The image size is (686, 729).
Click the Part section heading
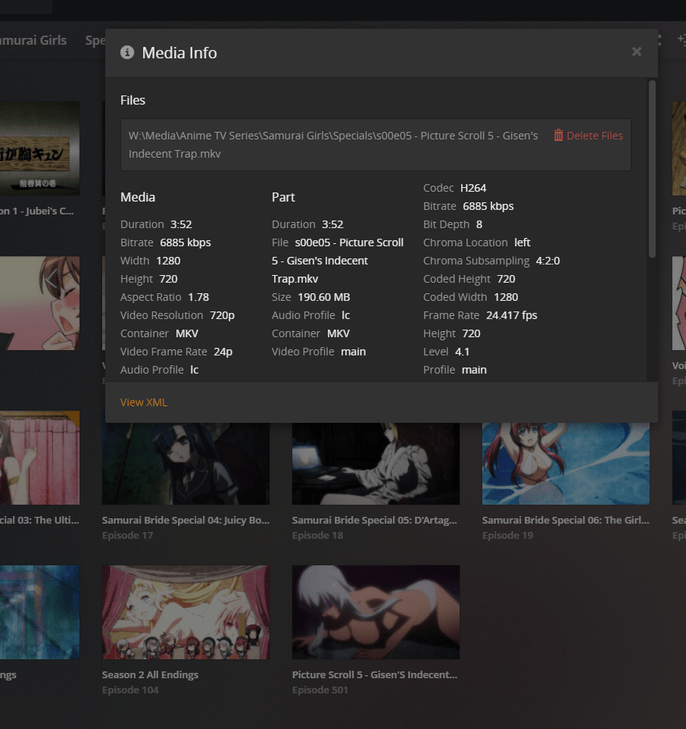(x=283, y=197)
